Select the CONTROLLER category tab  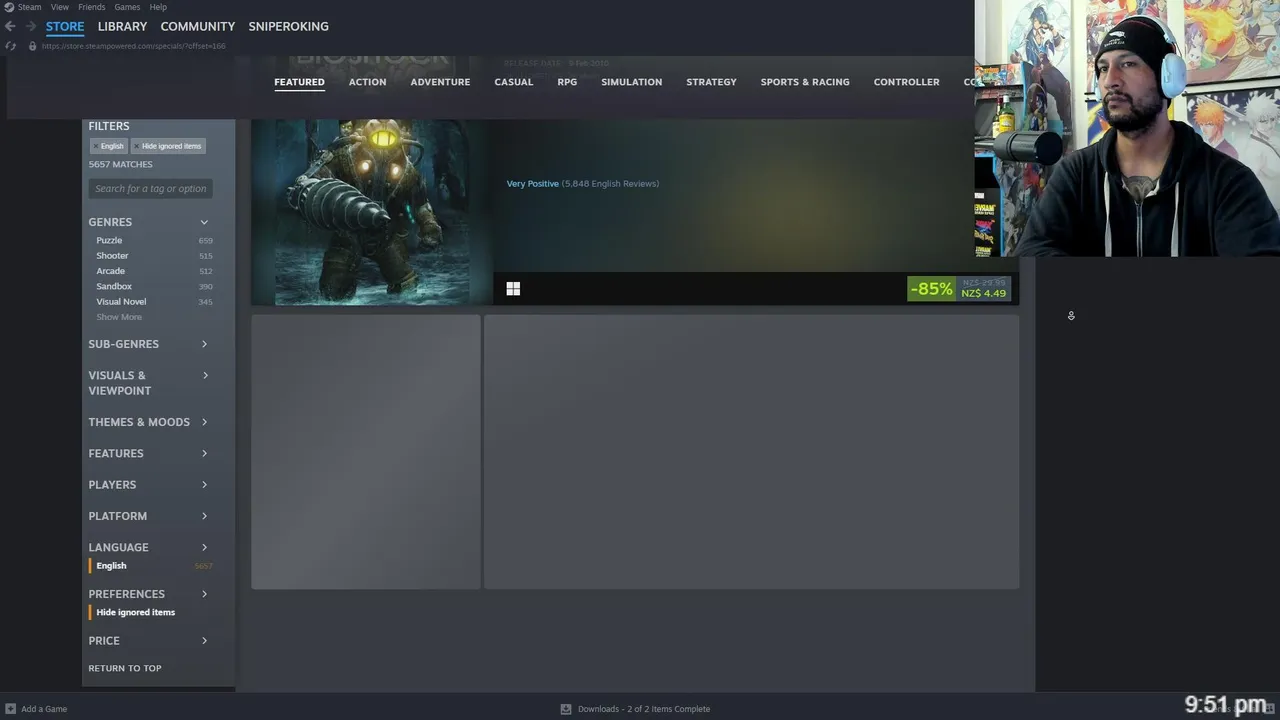[906, 82]
